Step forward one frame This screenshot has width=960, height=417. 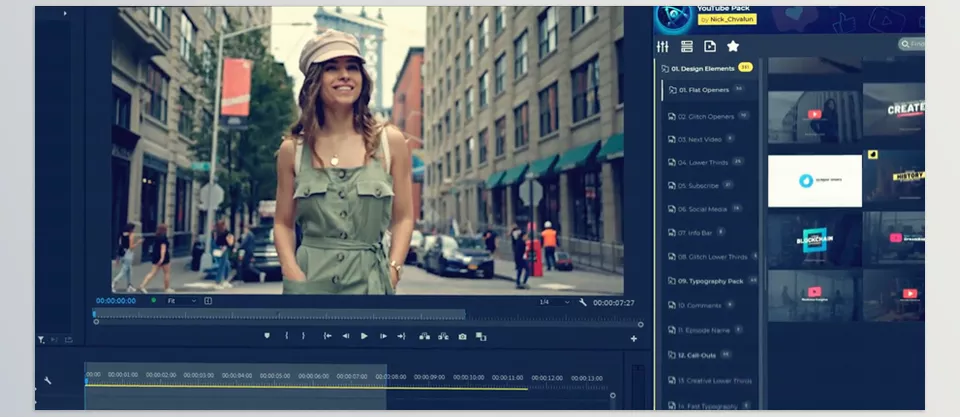[x=383, y=336]
